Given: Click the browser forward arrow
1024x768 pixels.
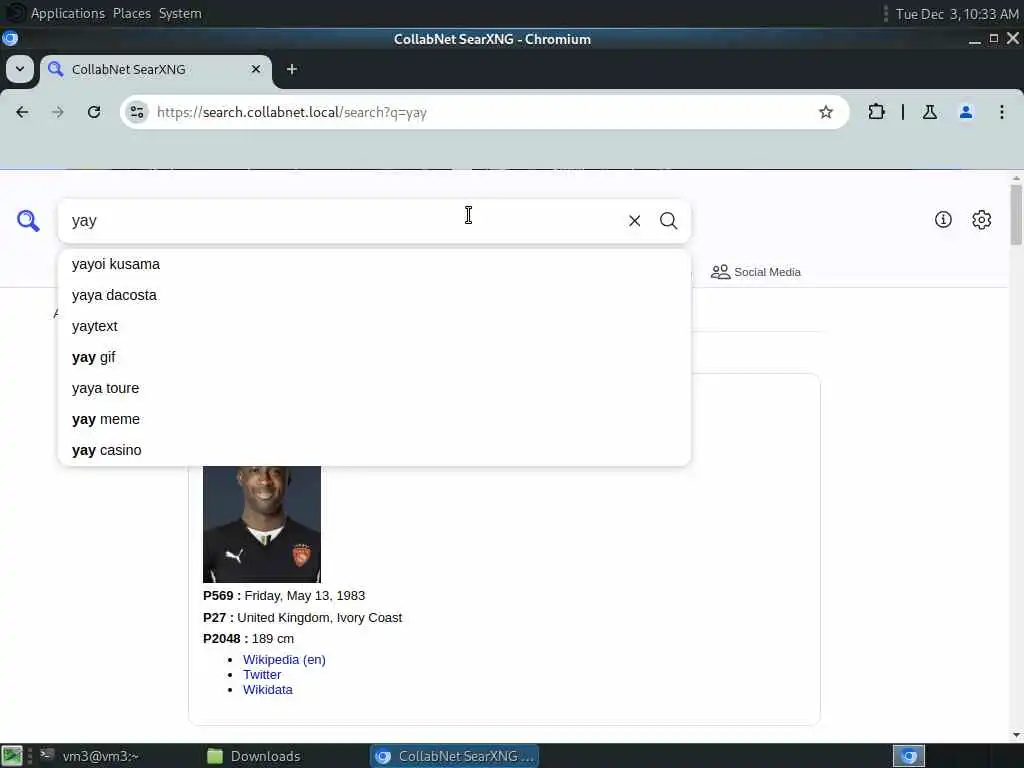Looking at the screenshot, I should coord(57,112).
